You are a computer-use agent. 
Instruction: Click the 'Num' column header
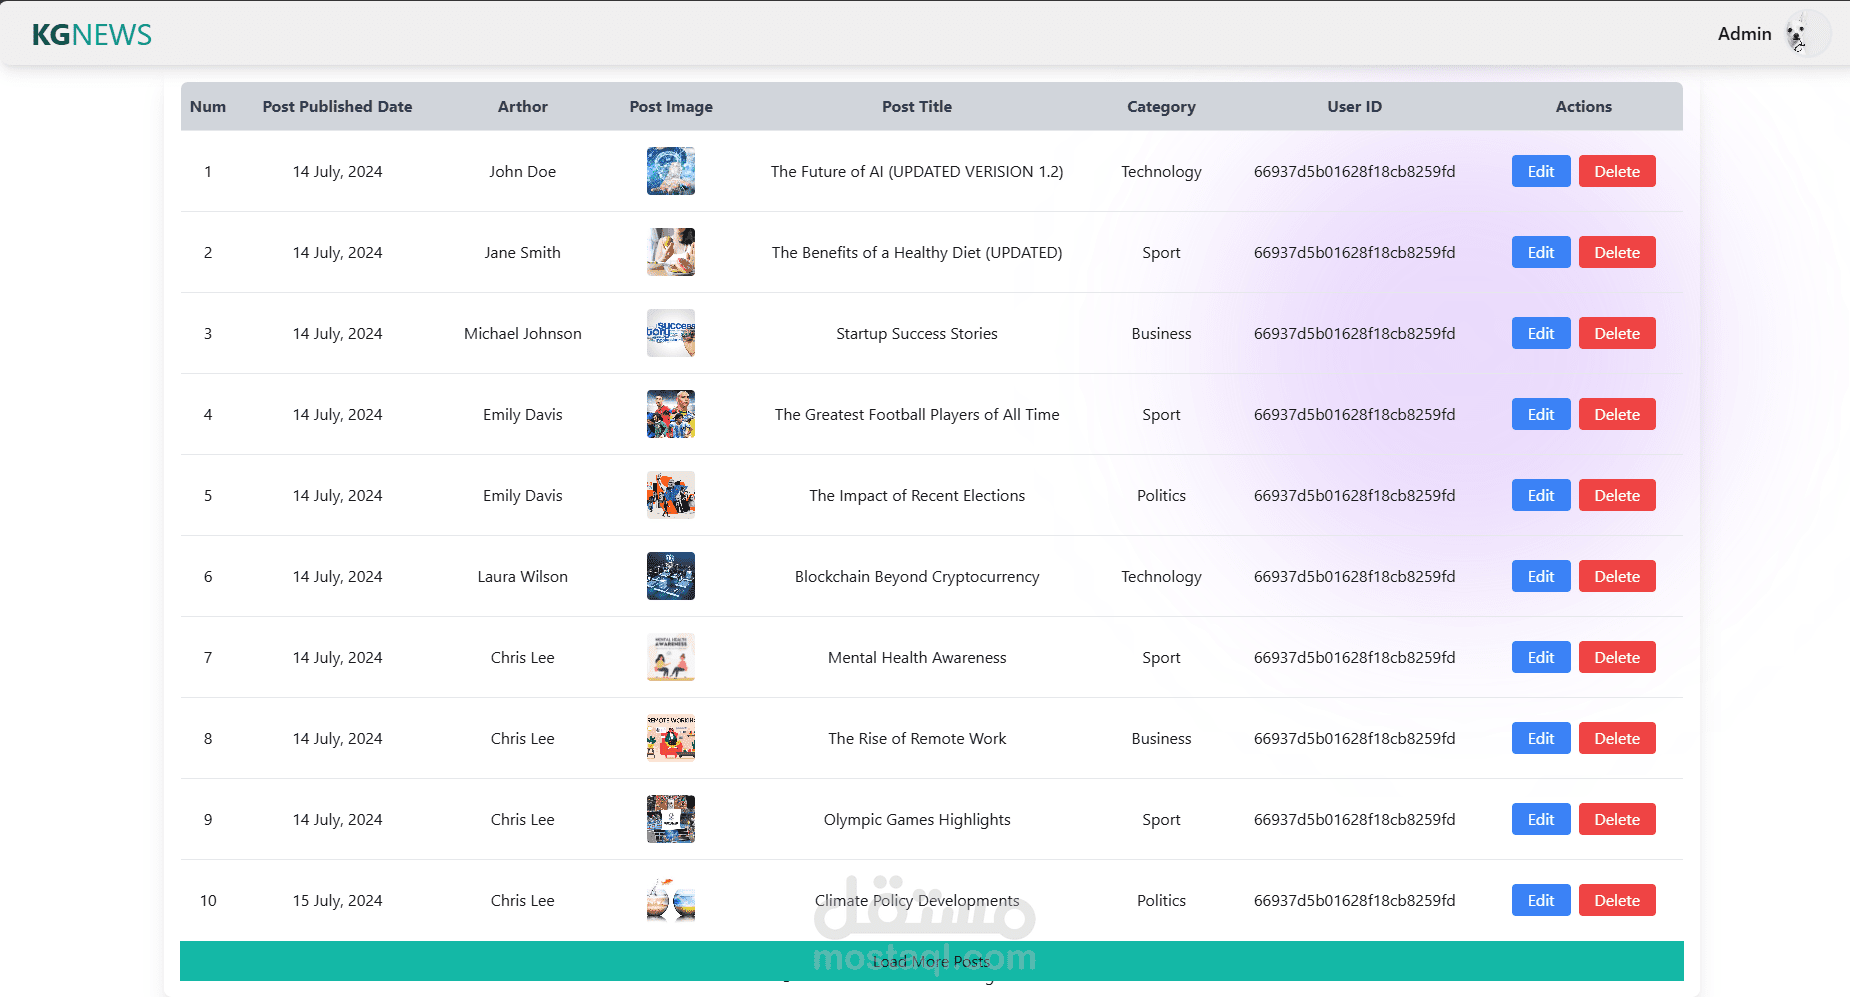[208, 107]
